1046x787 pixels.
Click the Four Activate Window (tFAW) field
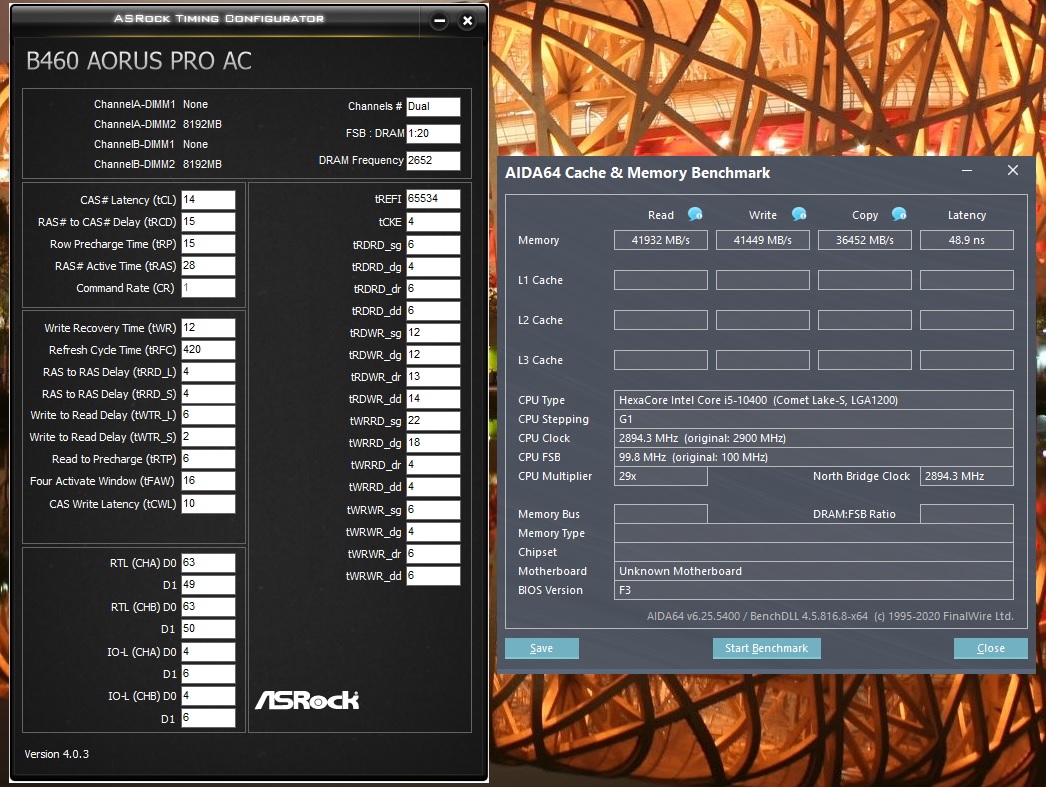pyautogui.click(x=208, y=482)
